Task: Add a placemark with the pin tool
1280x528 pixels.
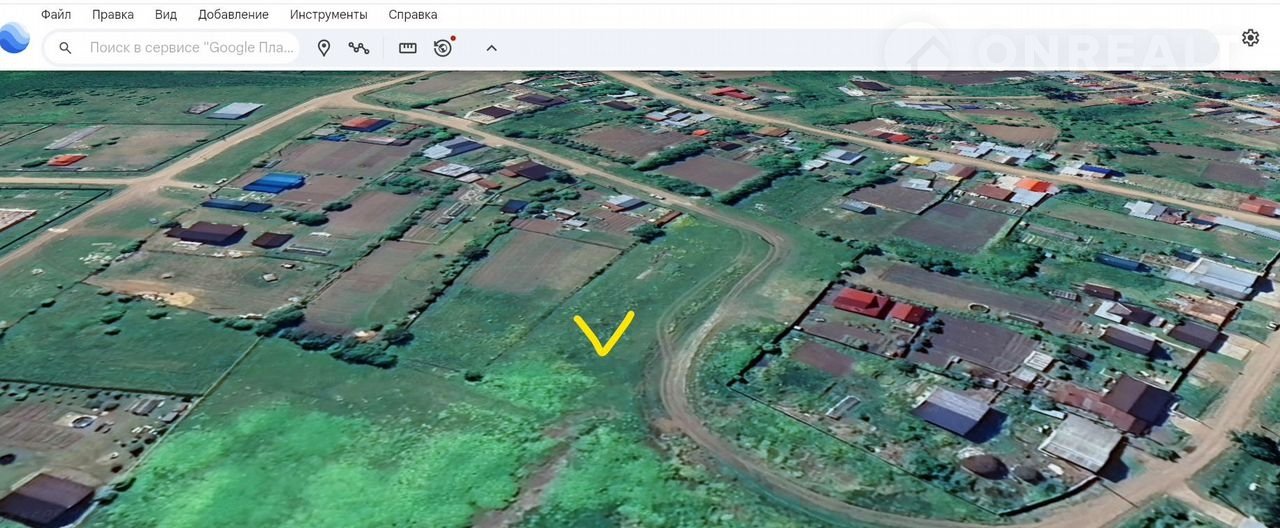Action: point(324,48)
